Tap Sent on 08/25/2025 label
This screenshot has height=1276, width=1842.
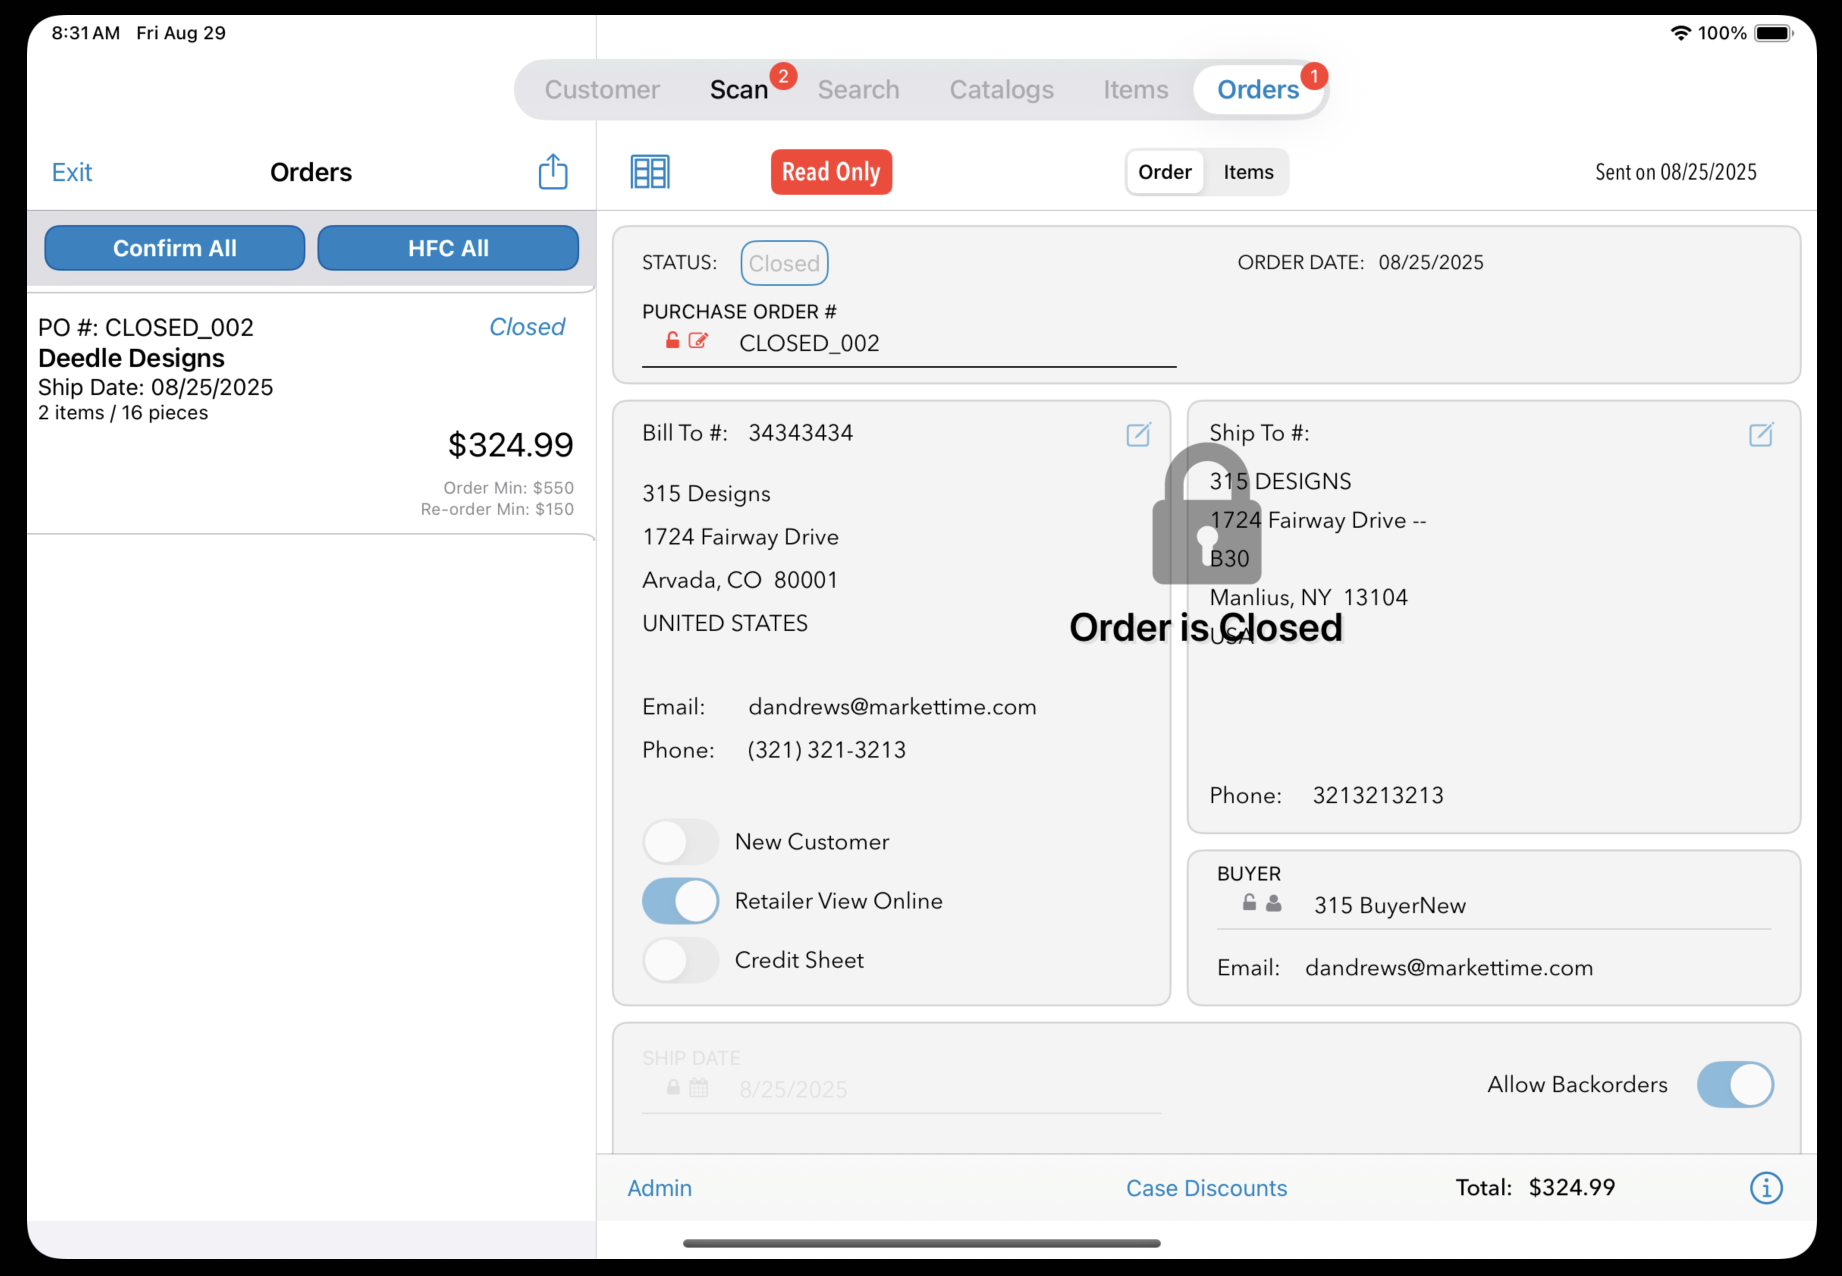[1676, 172]
